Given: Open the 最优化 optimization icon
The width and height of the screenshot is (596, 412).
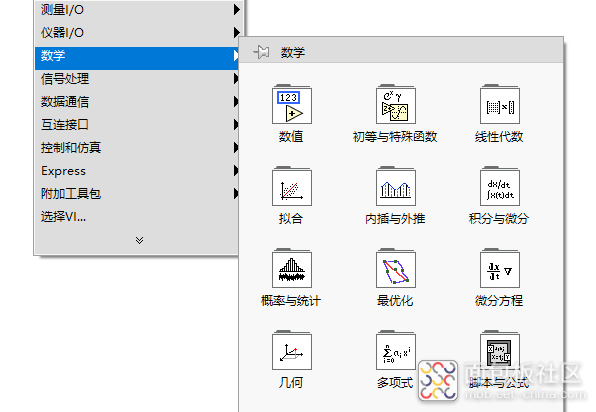Looking at the screenshot, I should point(396,268).
